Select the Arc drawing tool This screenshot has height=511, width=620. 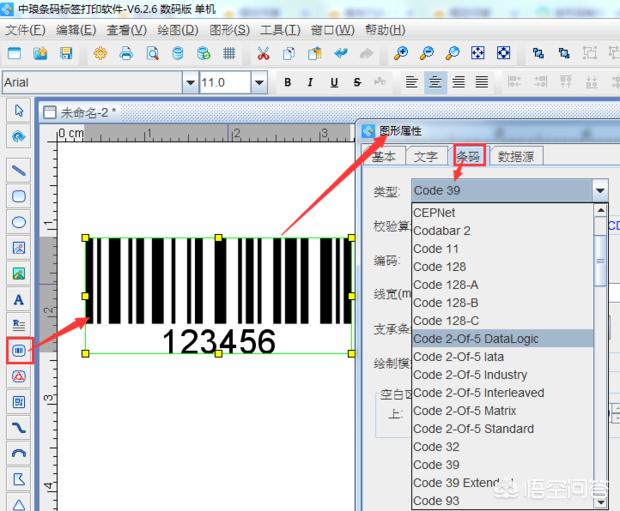(x=19, y=454)
